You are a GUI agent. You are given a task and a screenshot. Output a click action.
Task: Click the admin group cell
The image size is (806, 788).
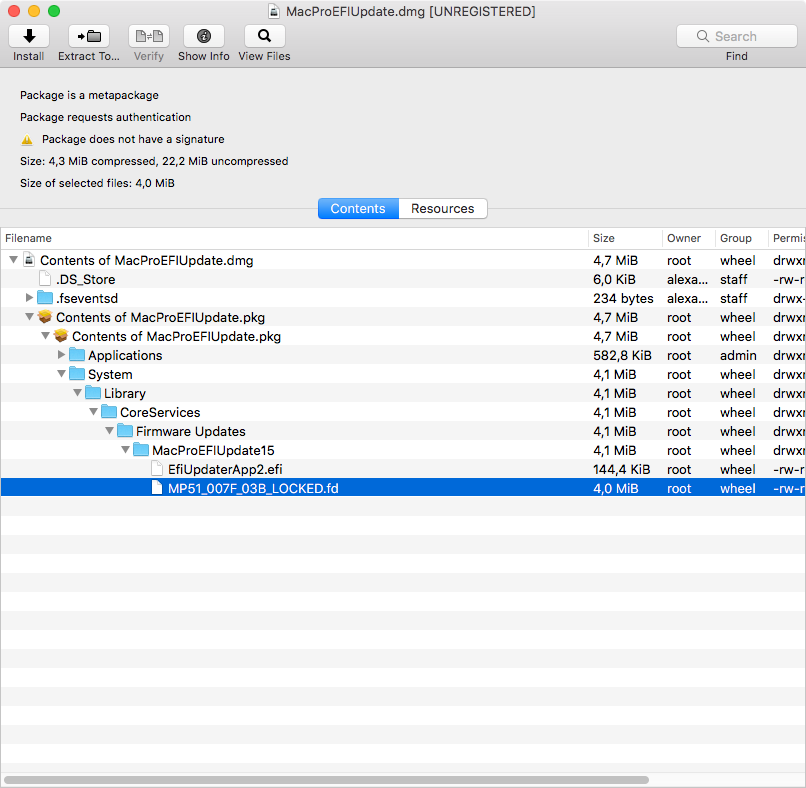(738, 356)
